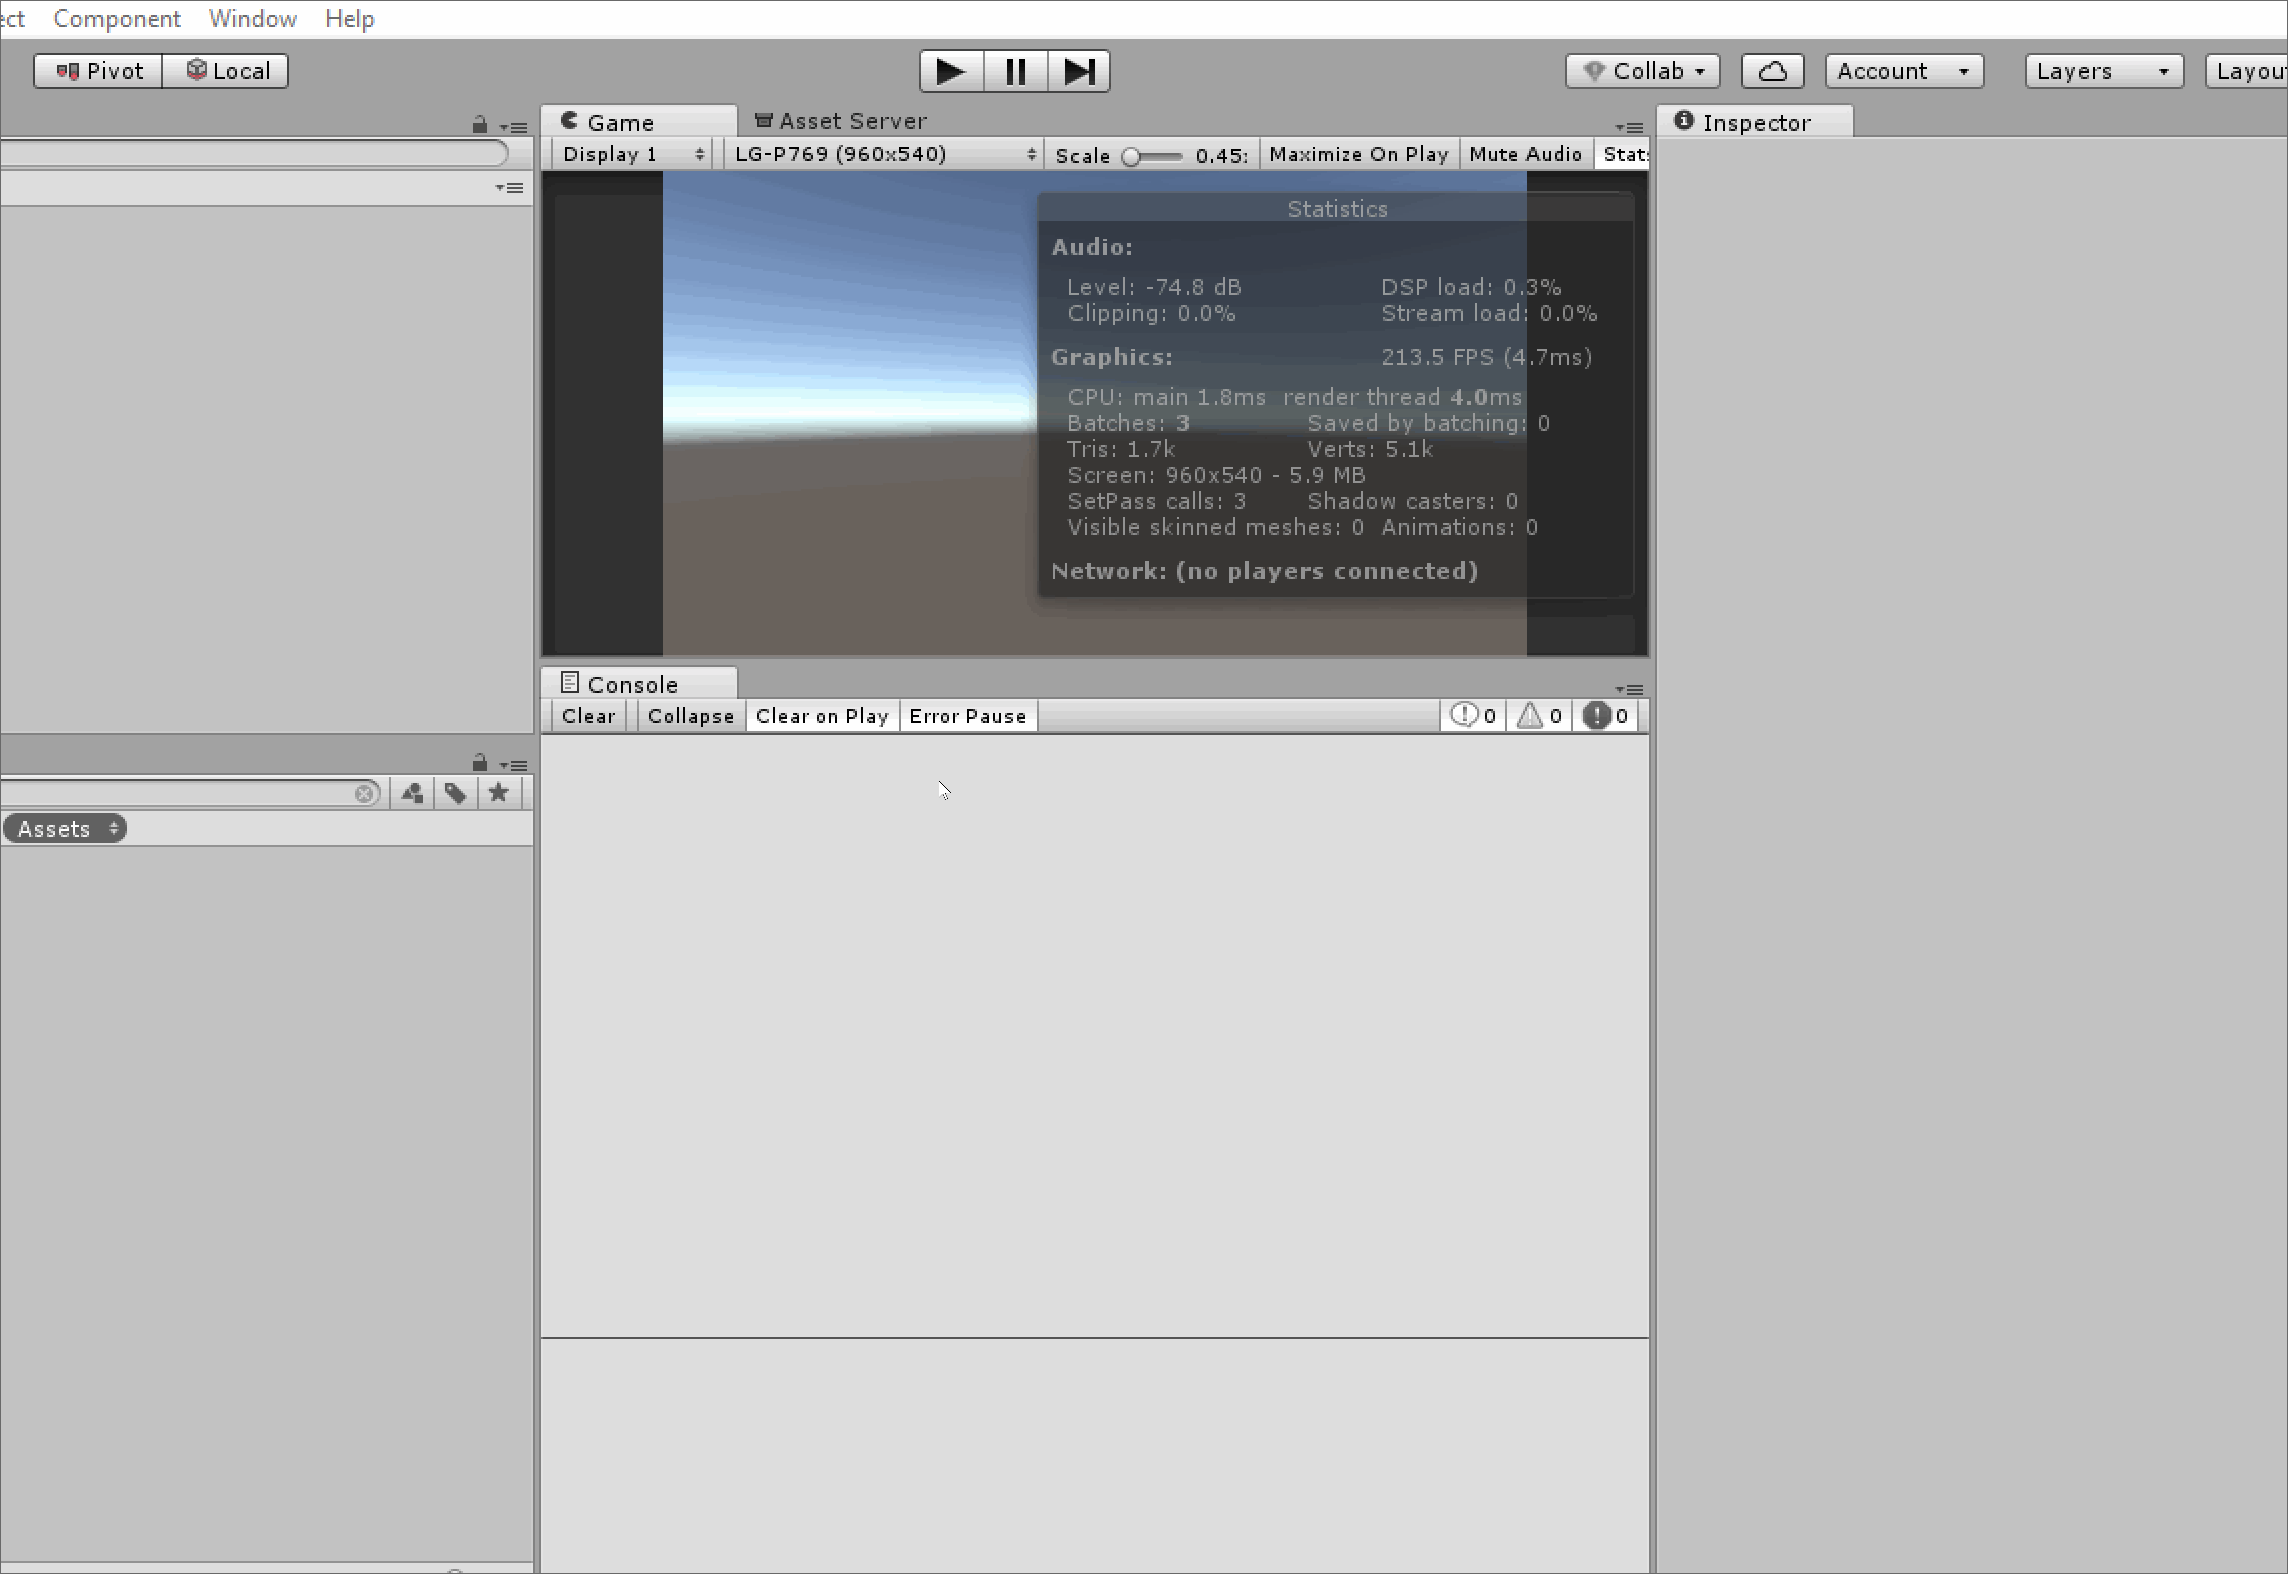Viewport: 2288px width, 1574px height.
Task: Click the Pause button
Action: pos(1015,72)
